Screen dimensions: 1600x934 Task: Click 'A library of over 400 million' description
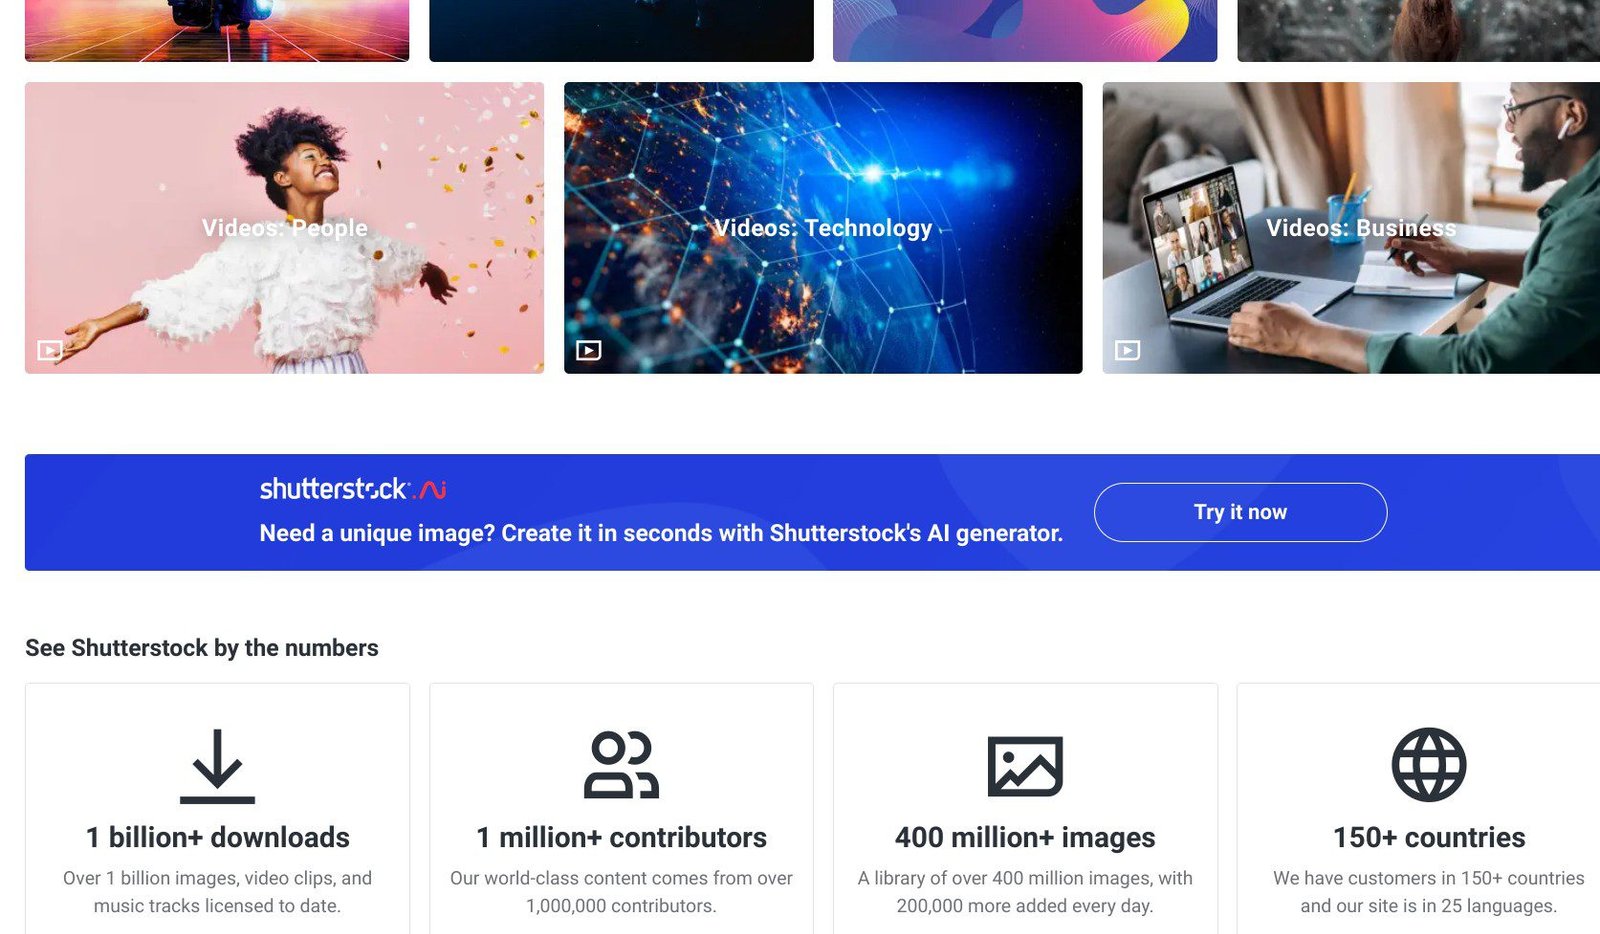(x=1025, y=892)
